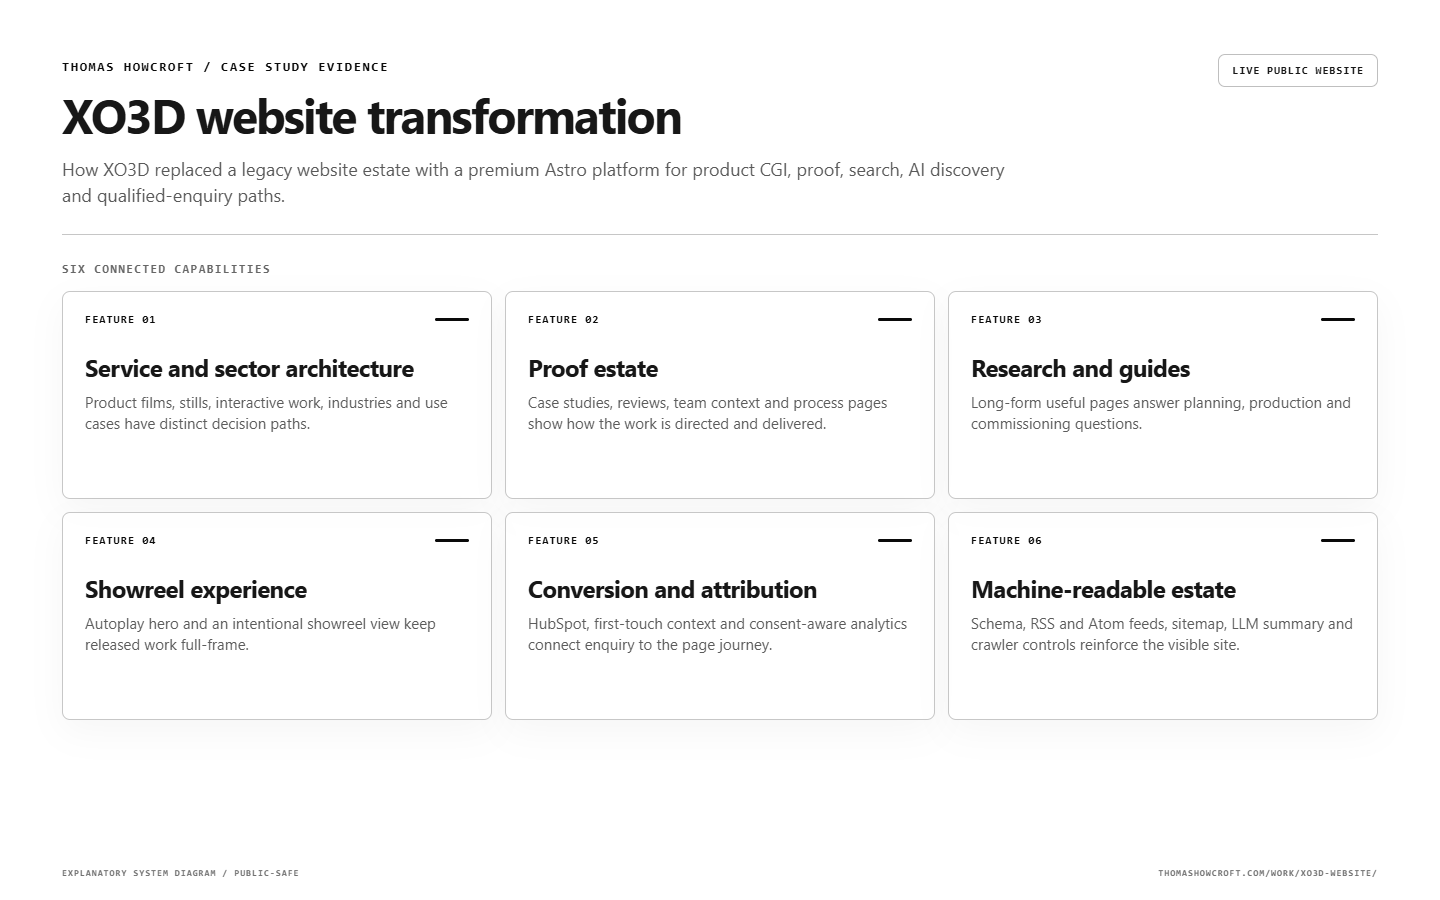1440x900 pixels.
Task: Click the Showreel experience card title
Action: (196, 590)
